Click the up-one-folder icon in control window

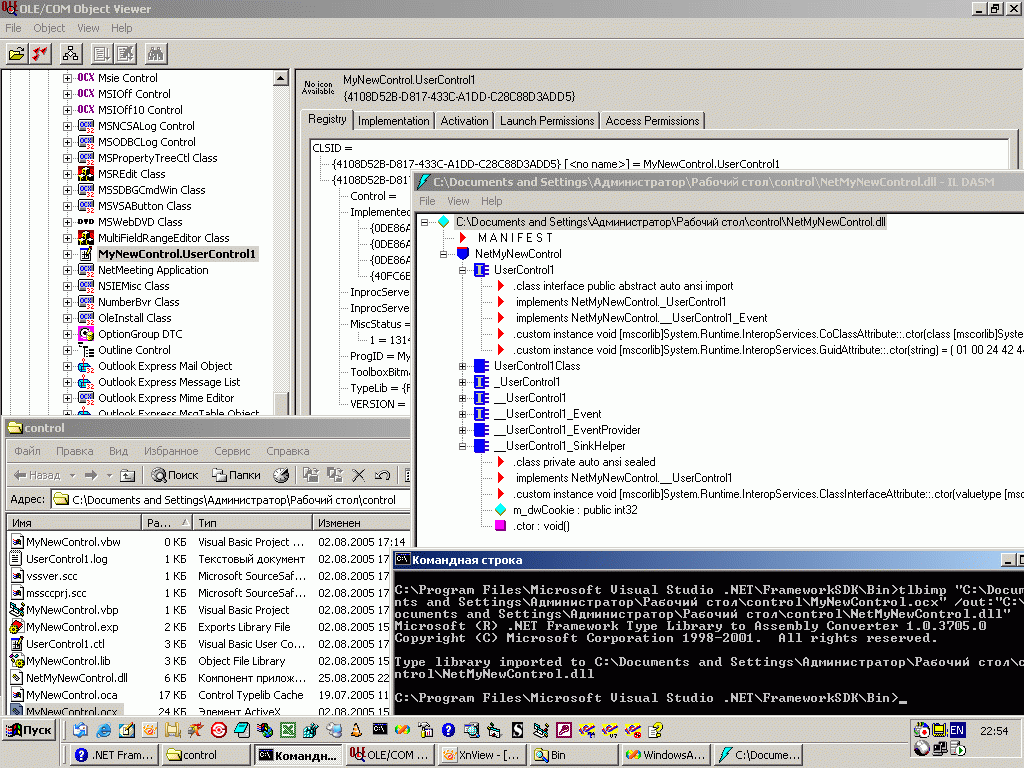127,475
